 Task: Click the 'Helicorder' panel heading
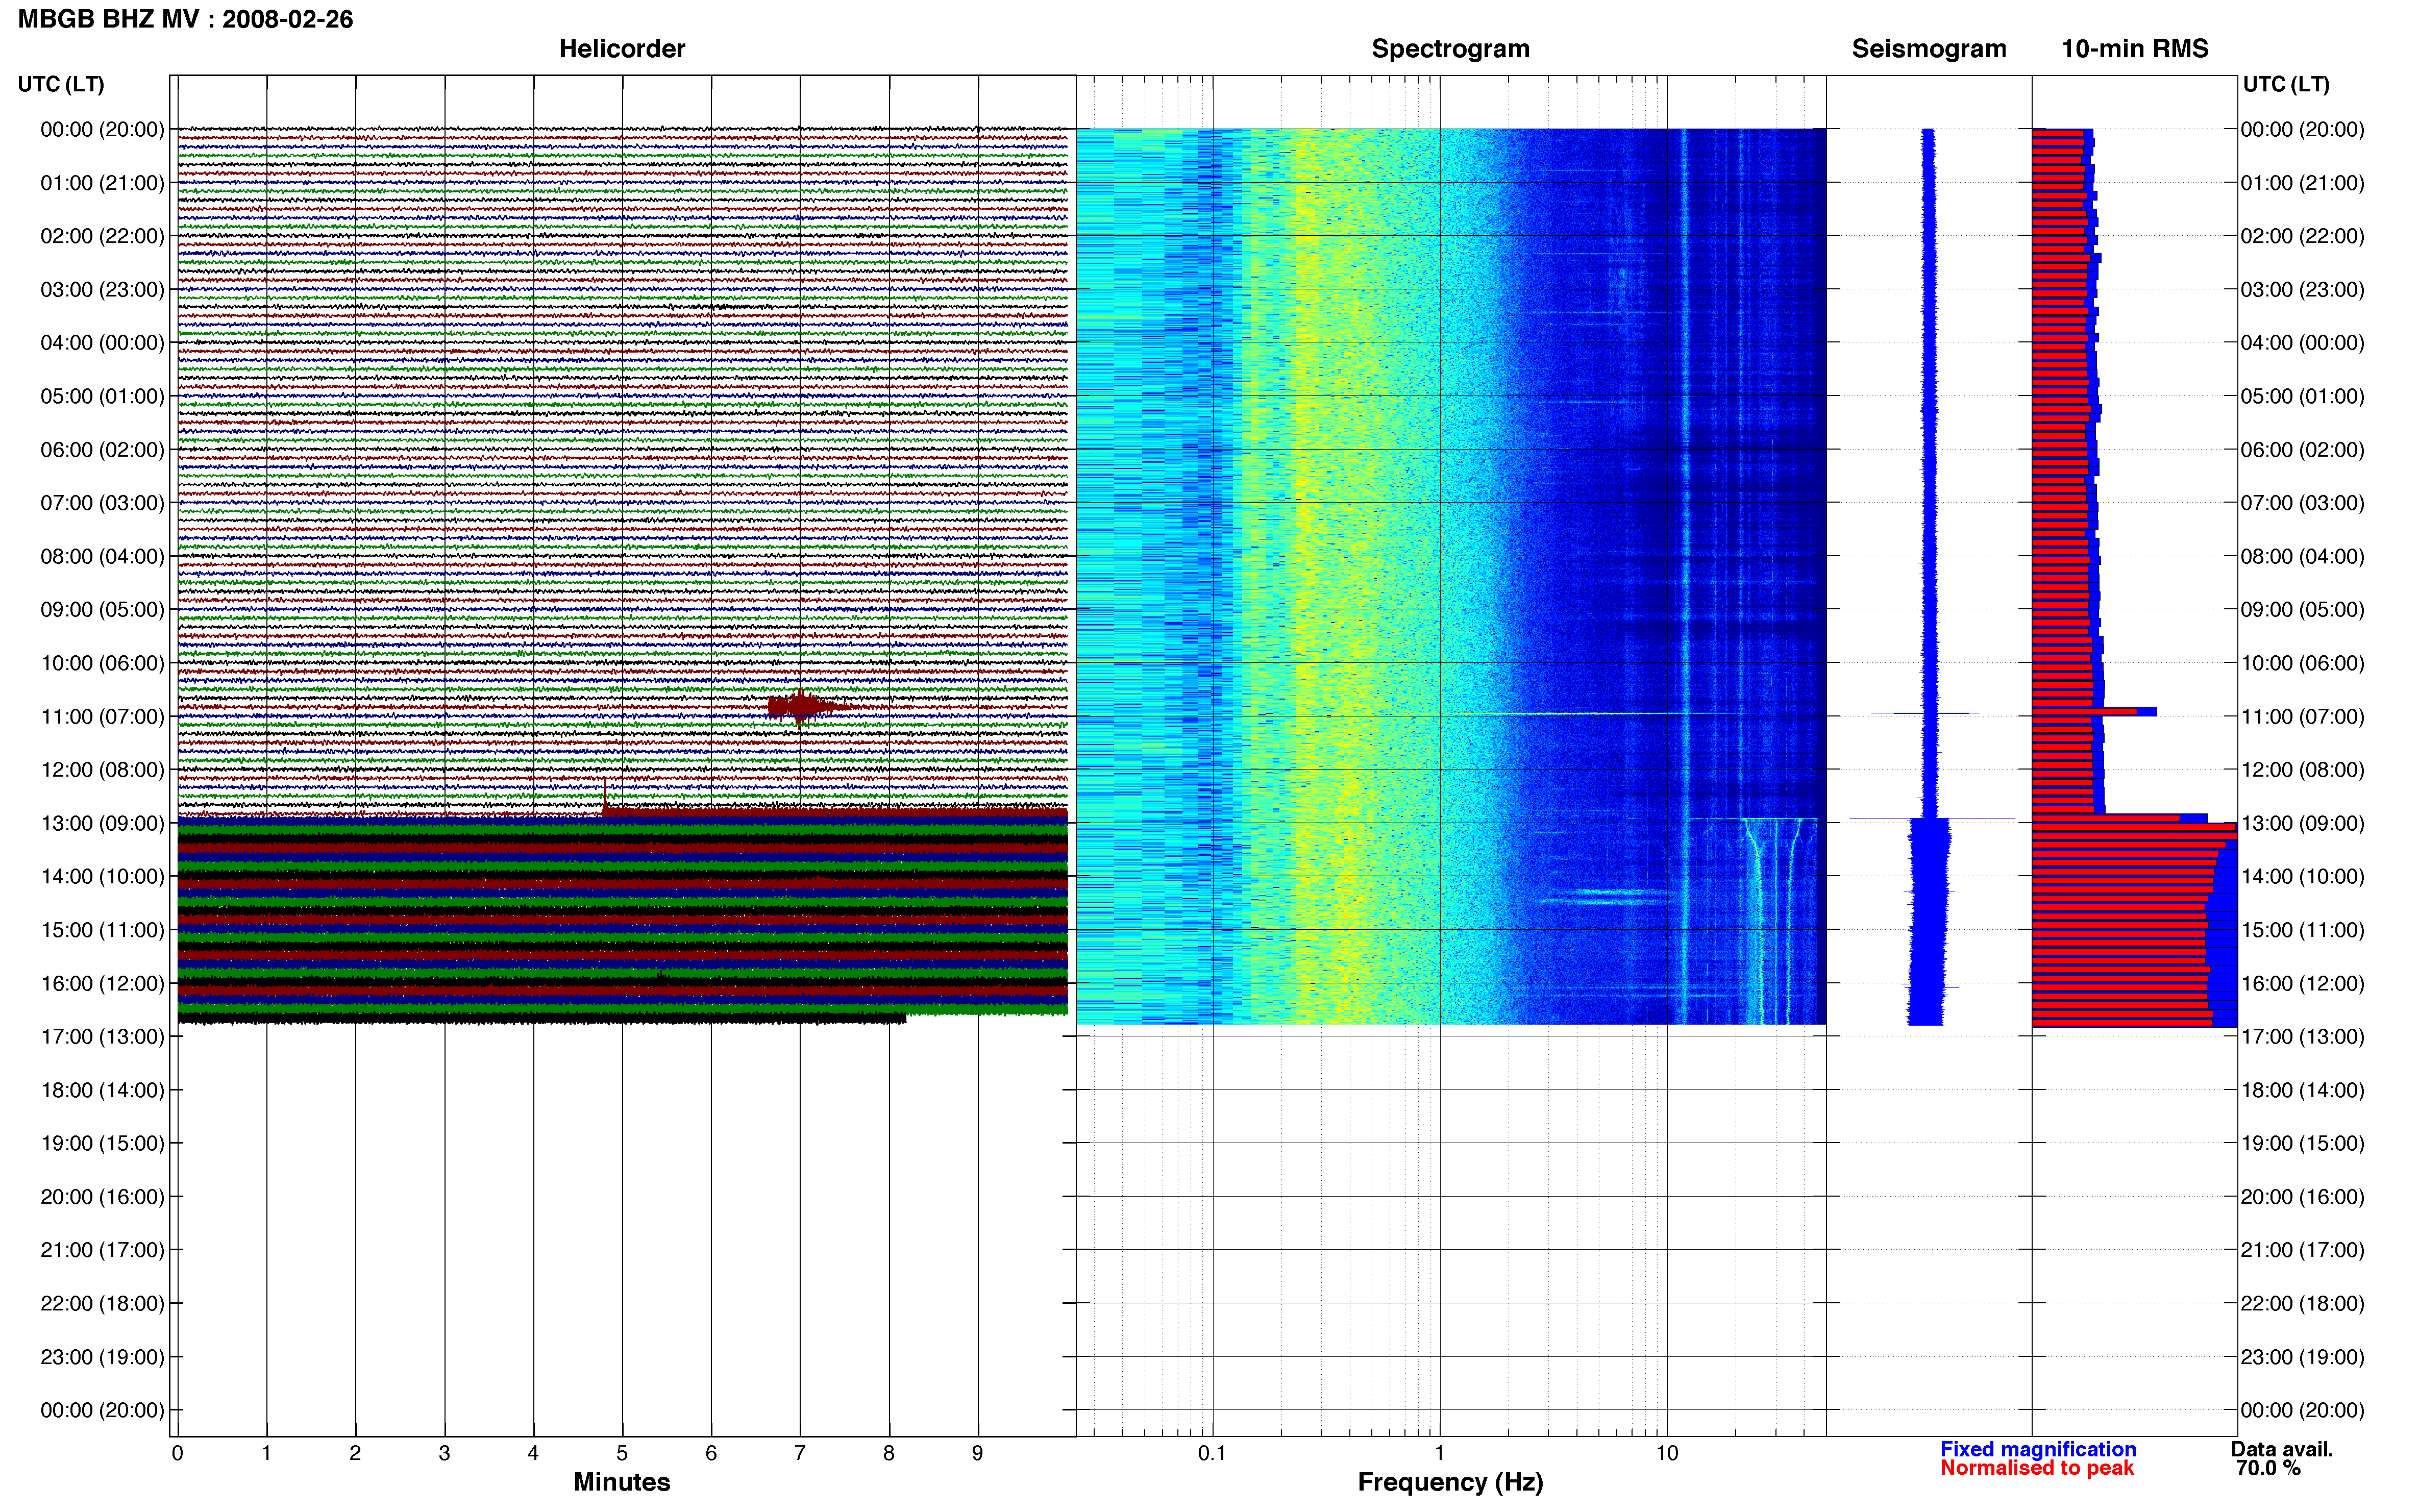(x=622, y=48)
